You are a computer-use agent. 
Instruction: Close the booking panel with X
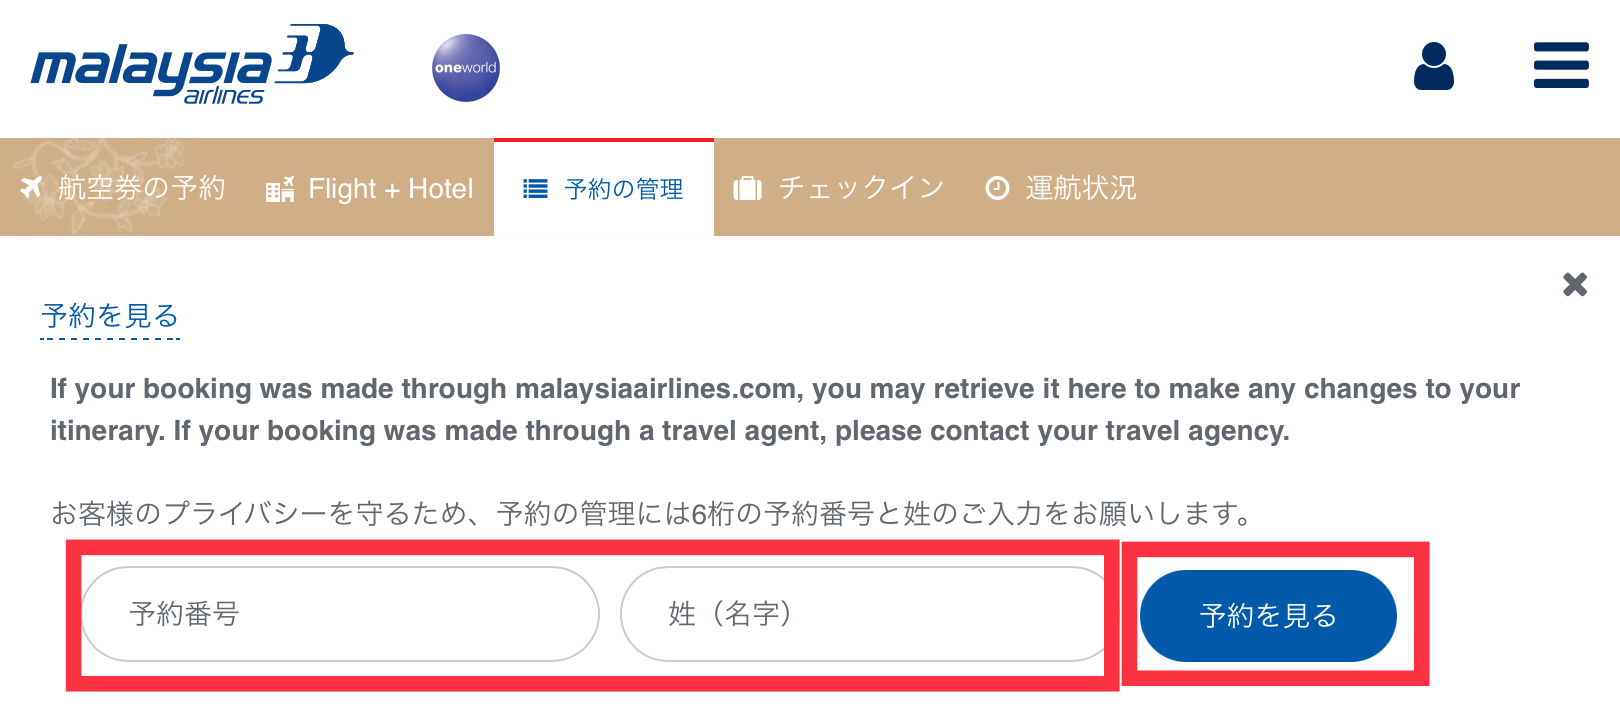tap(1575, 285)
